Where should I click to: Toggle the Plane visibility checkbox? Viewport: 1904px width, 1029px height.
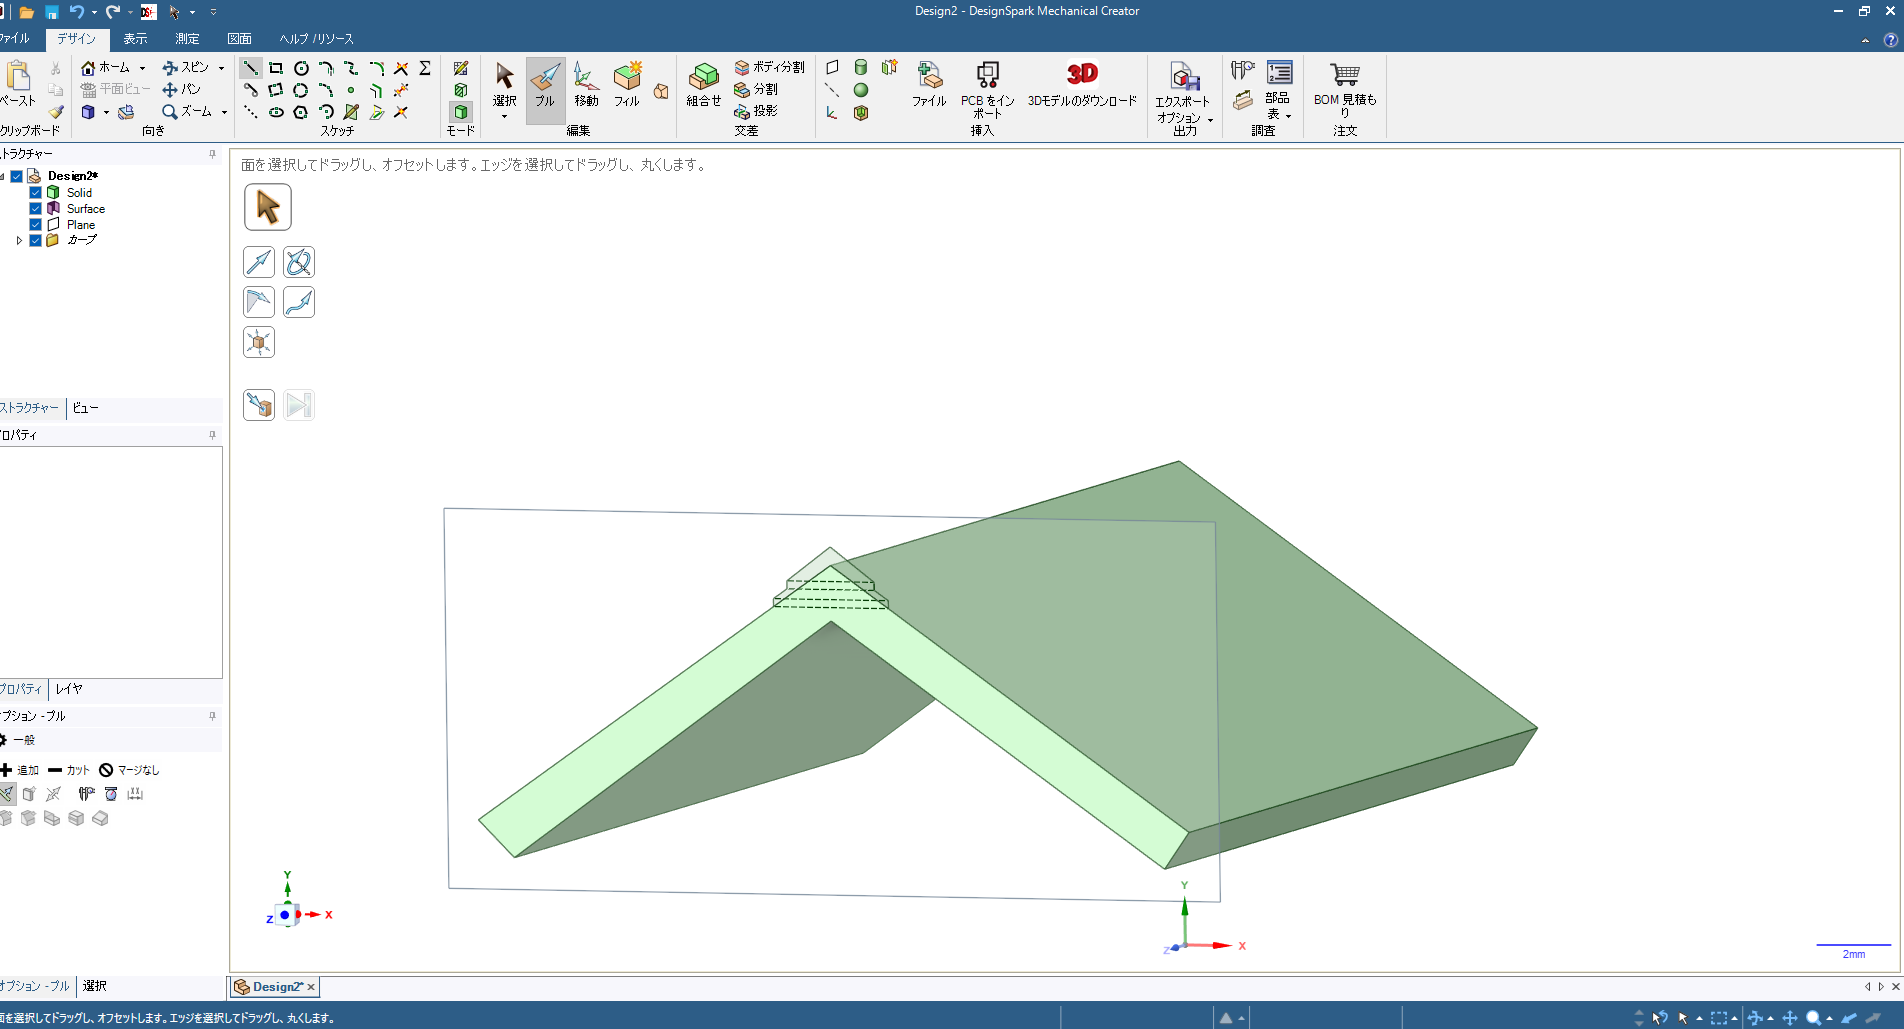[36, 225]
